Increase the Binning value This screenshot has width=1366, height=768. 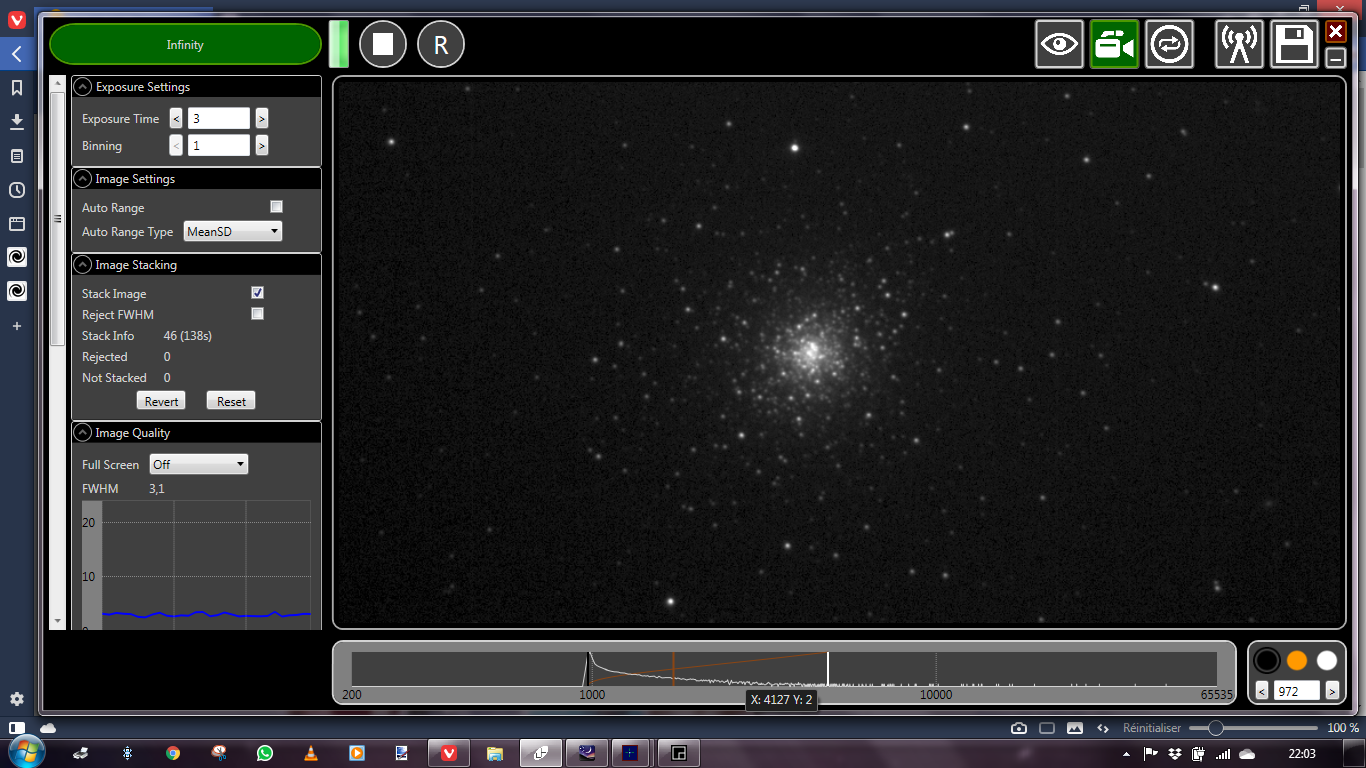261,146
